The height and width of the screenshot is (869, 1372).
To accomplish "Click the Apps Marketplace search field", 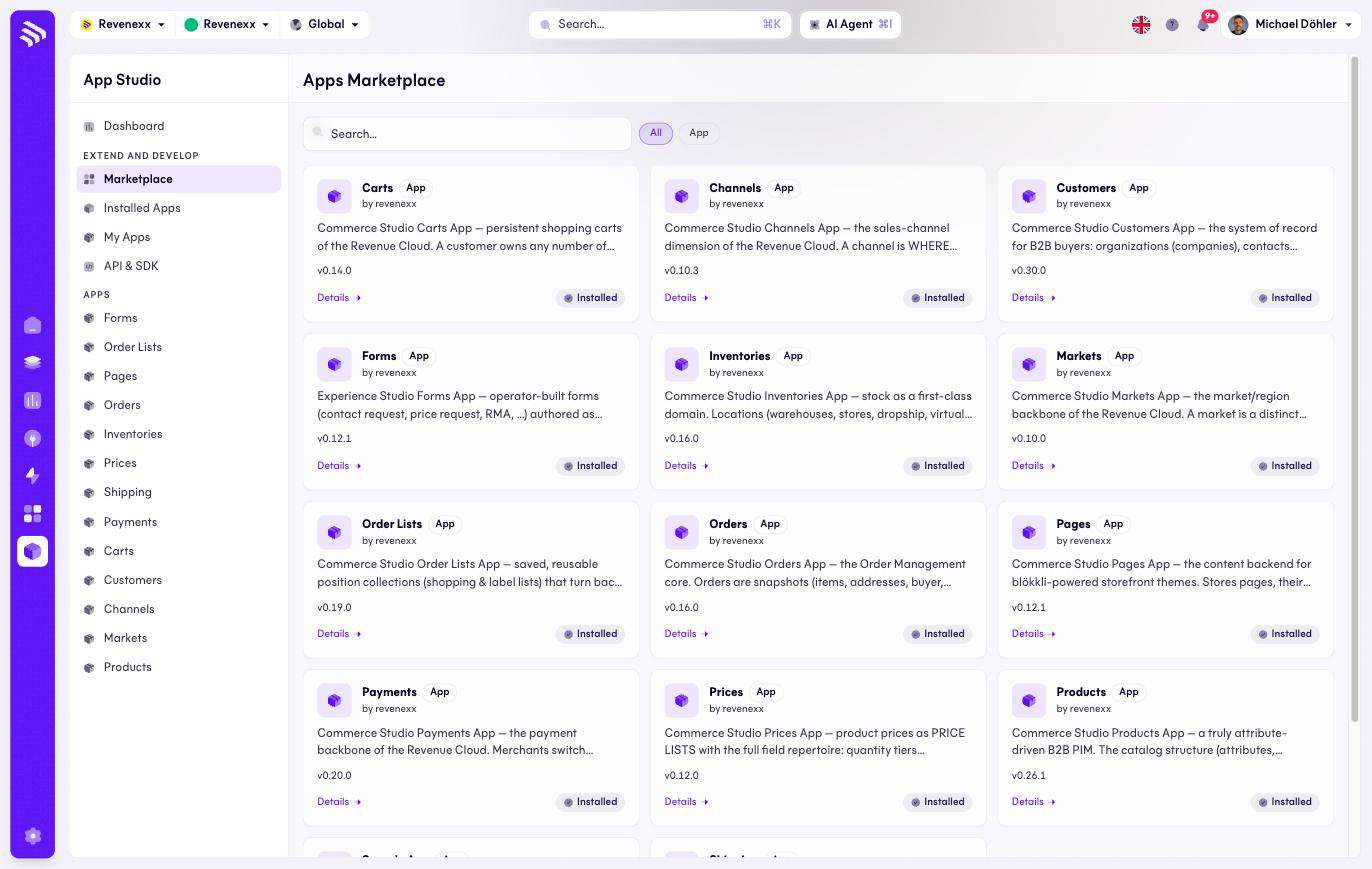I will click(x=467, y=134).
